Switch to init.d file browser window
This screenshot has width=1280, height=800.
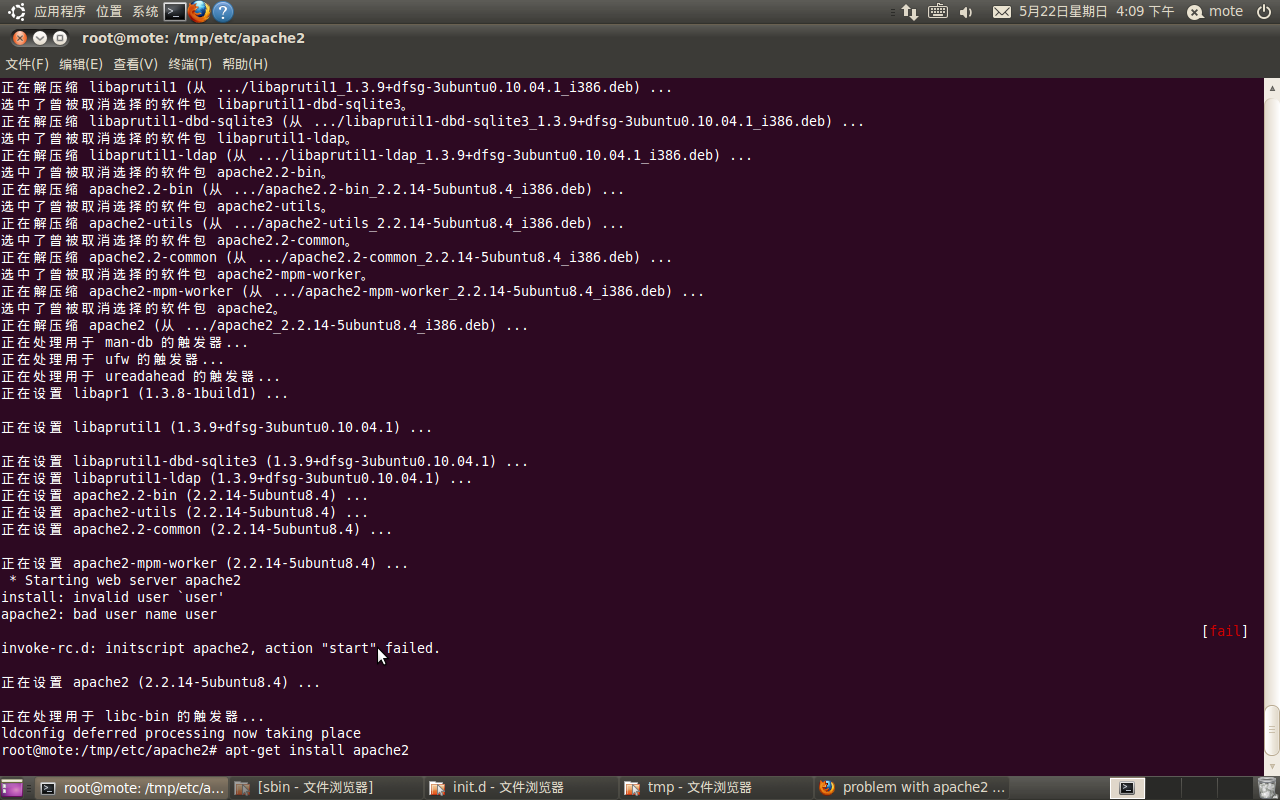pyautogui.click(x=520, y=788)
